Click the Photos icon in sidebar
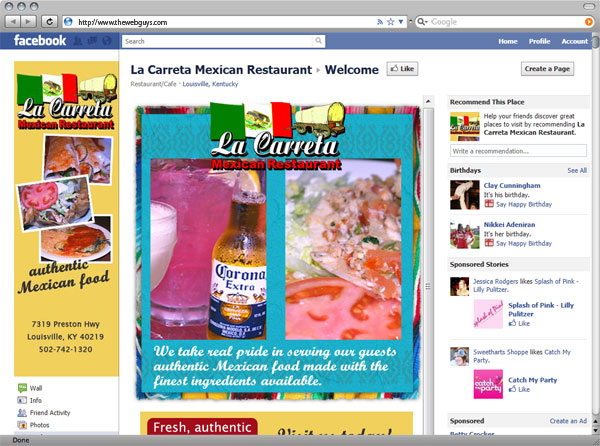The height and width of the screenshot is (446, 600). click(x=22, y=425)
